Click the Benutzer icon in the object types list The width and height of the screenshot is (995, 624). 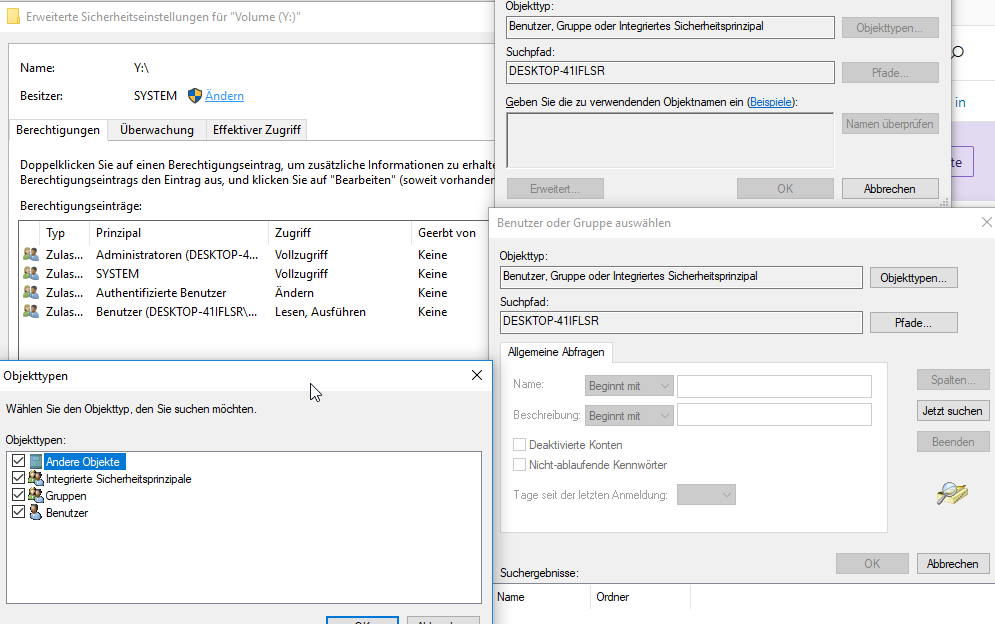(36, 512)
